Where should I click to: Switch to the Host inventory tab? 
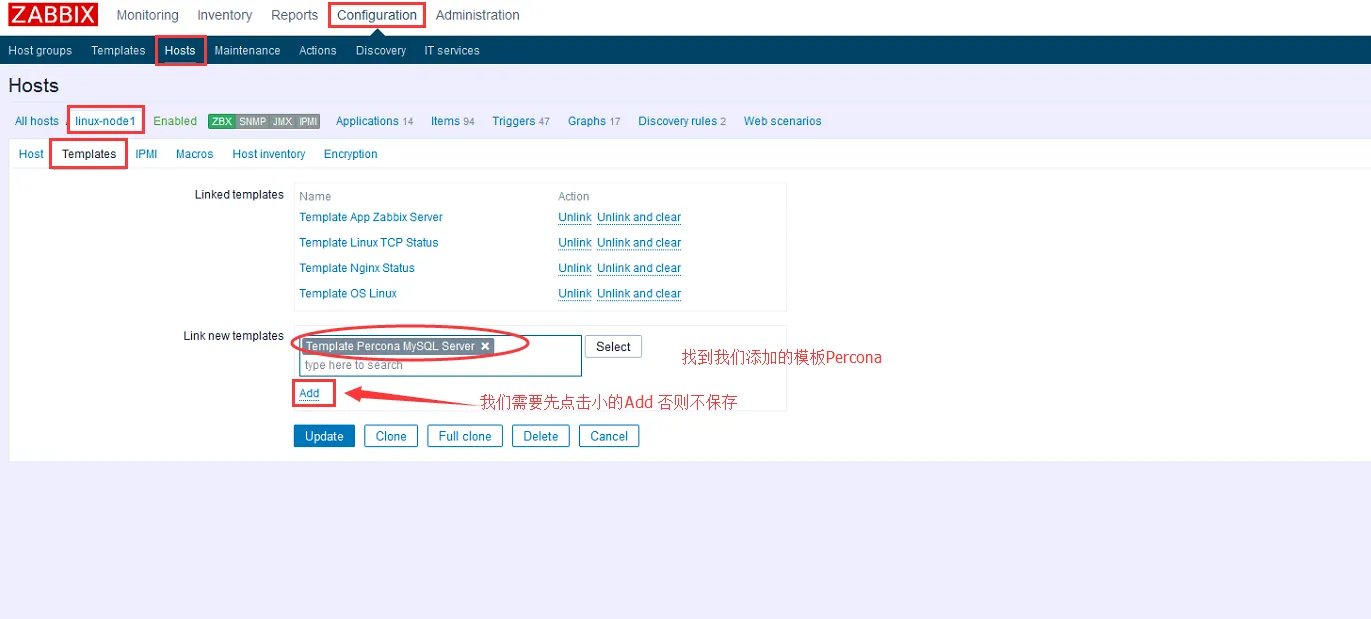pos(268,154)
